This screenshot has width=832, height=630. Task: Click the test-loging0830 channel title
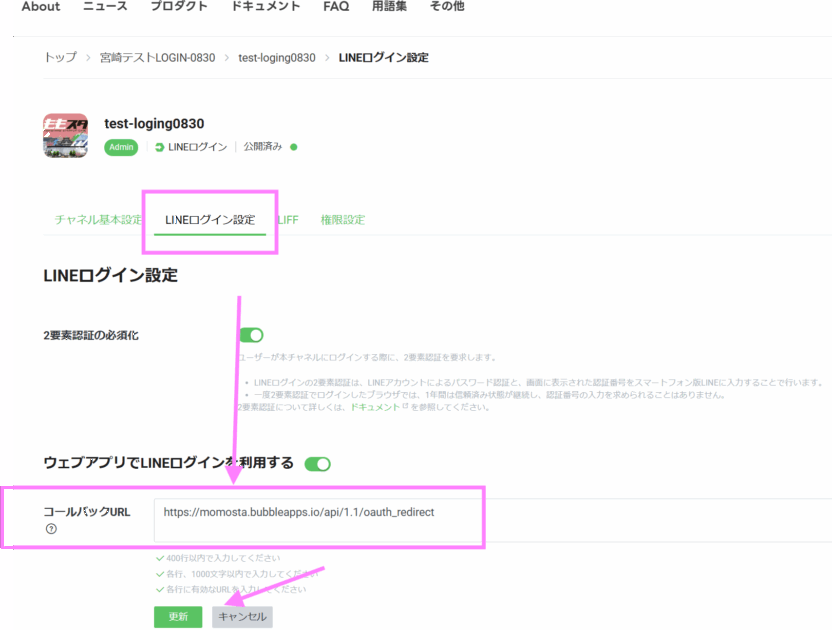click(154, 124)
